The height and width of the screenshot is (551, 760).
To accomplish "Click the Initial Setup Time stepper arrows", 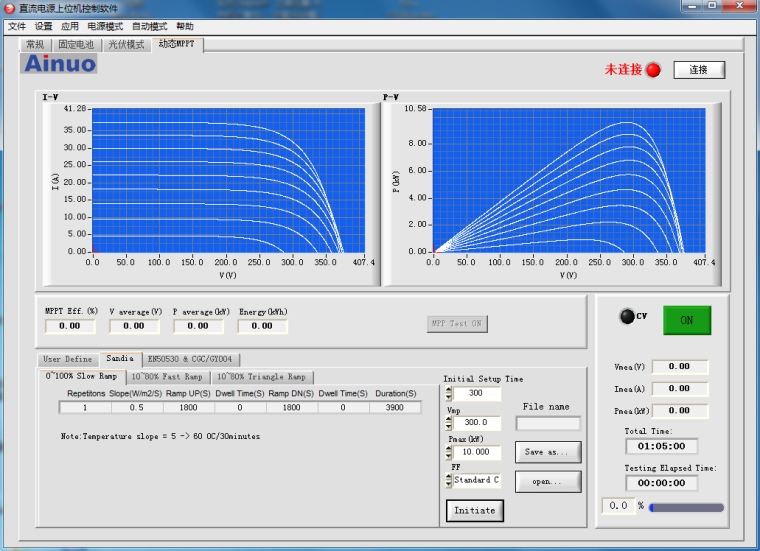I will [x=449, y=394].
